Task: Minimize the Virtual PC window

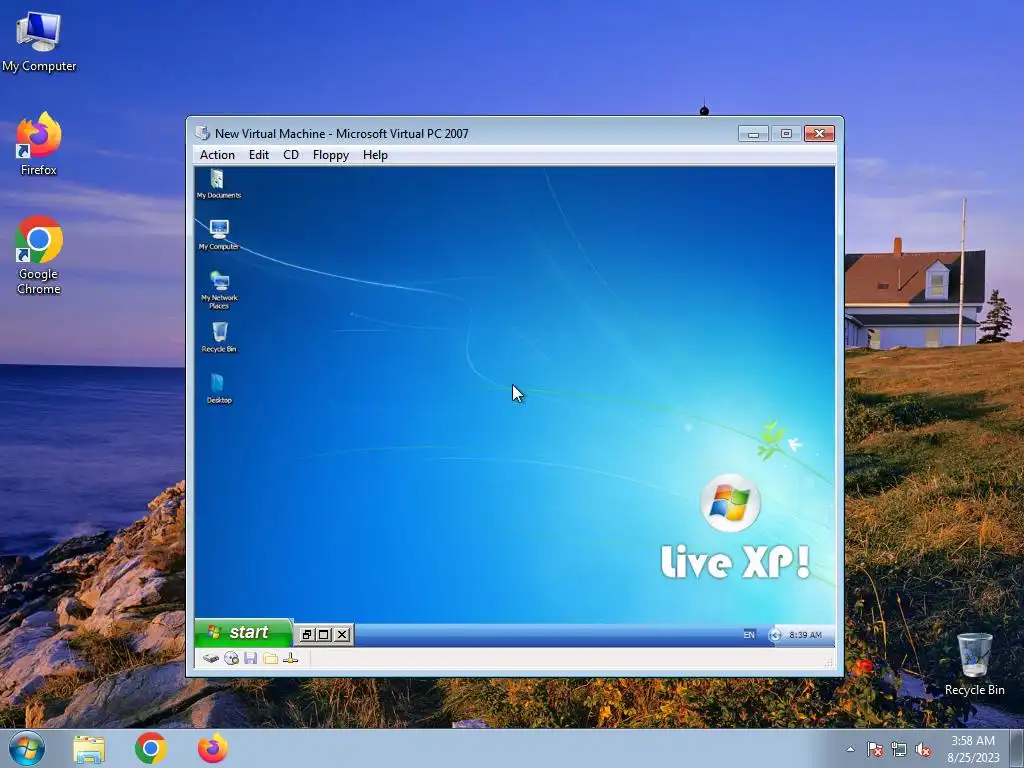Action: pyautogui.click(x=753, y=134)
